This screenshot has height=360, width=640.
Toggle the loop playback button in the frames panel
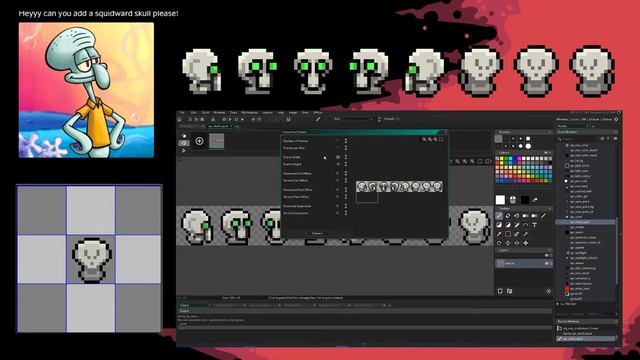coord(184,143)
